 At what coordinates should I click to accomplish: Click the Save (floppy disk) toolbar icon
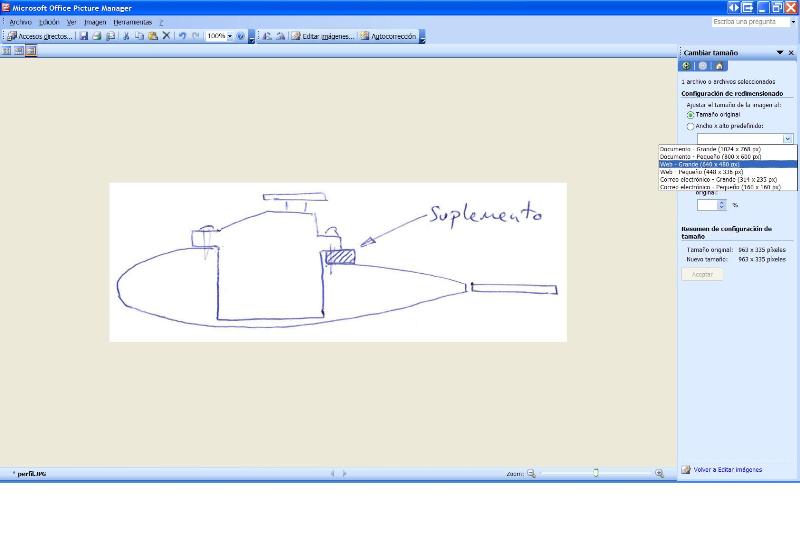pos(84,36)
